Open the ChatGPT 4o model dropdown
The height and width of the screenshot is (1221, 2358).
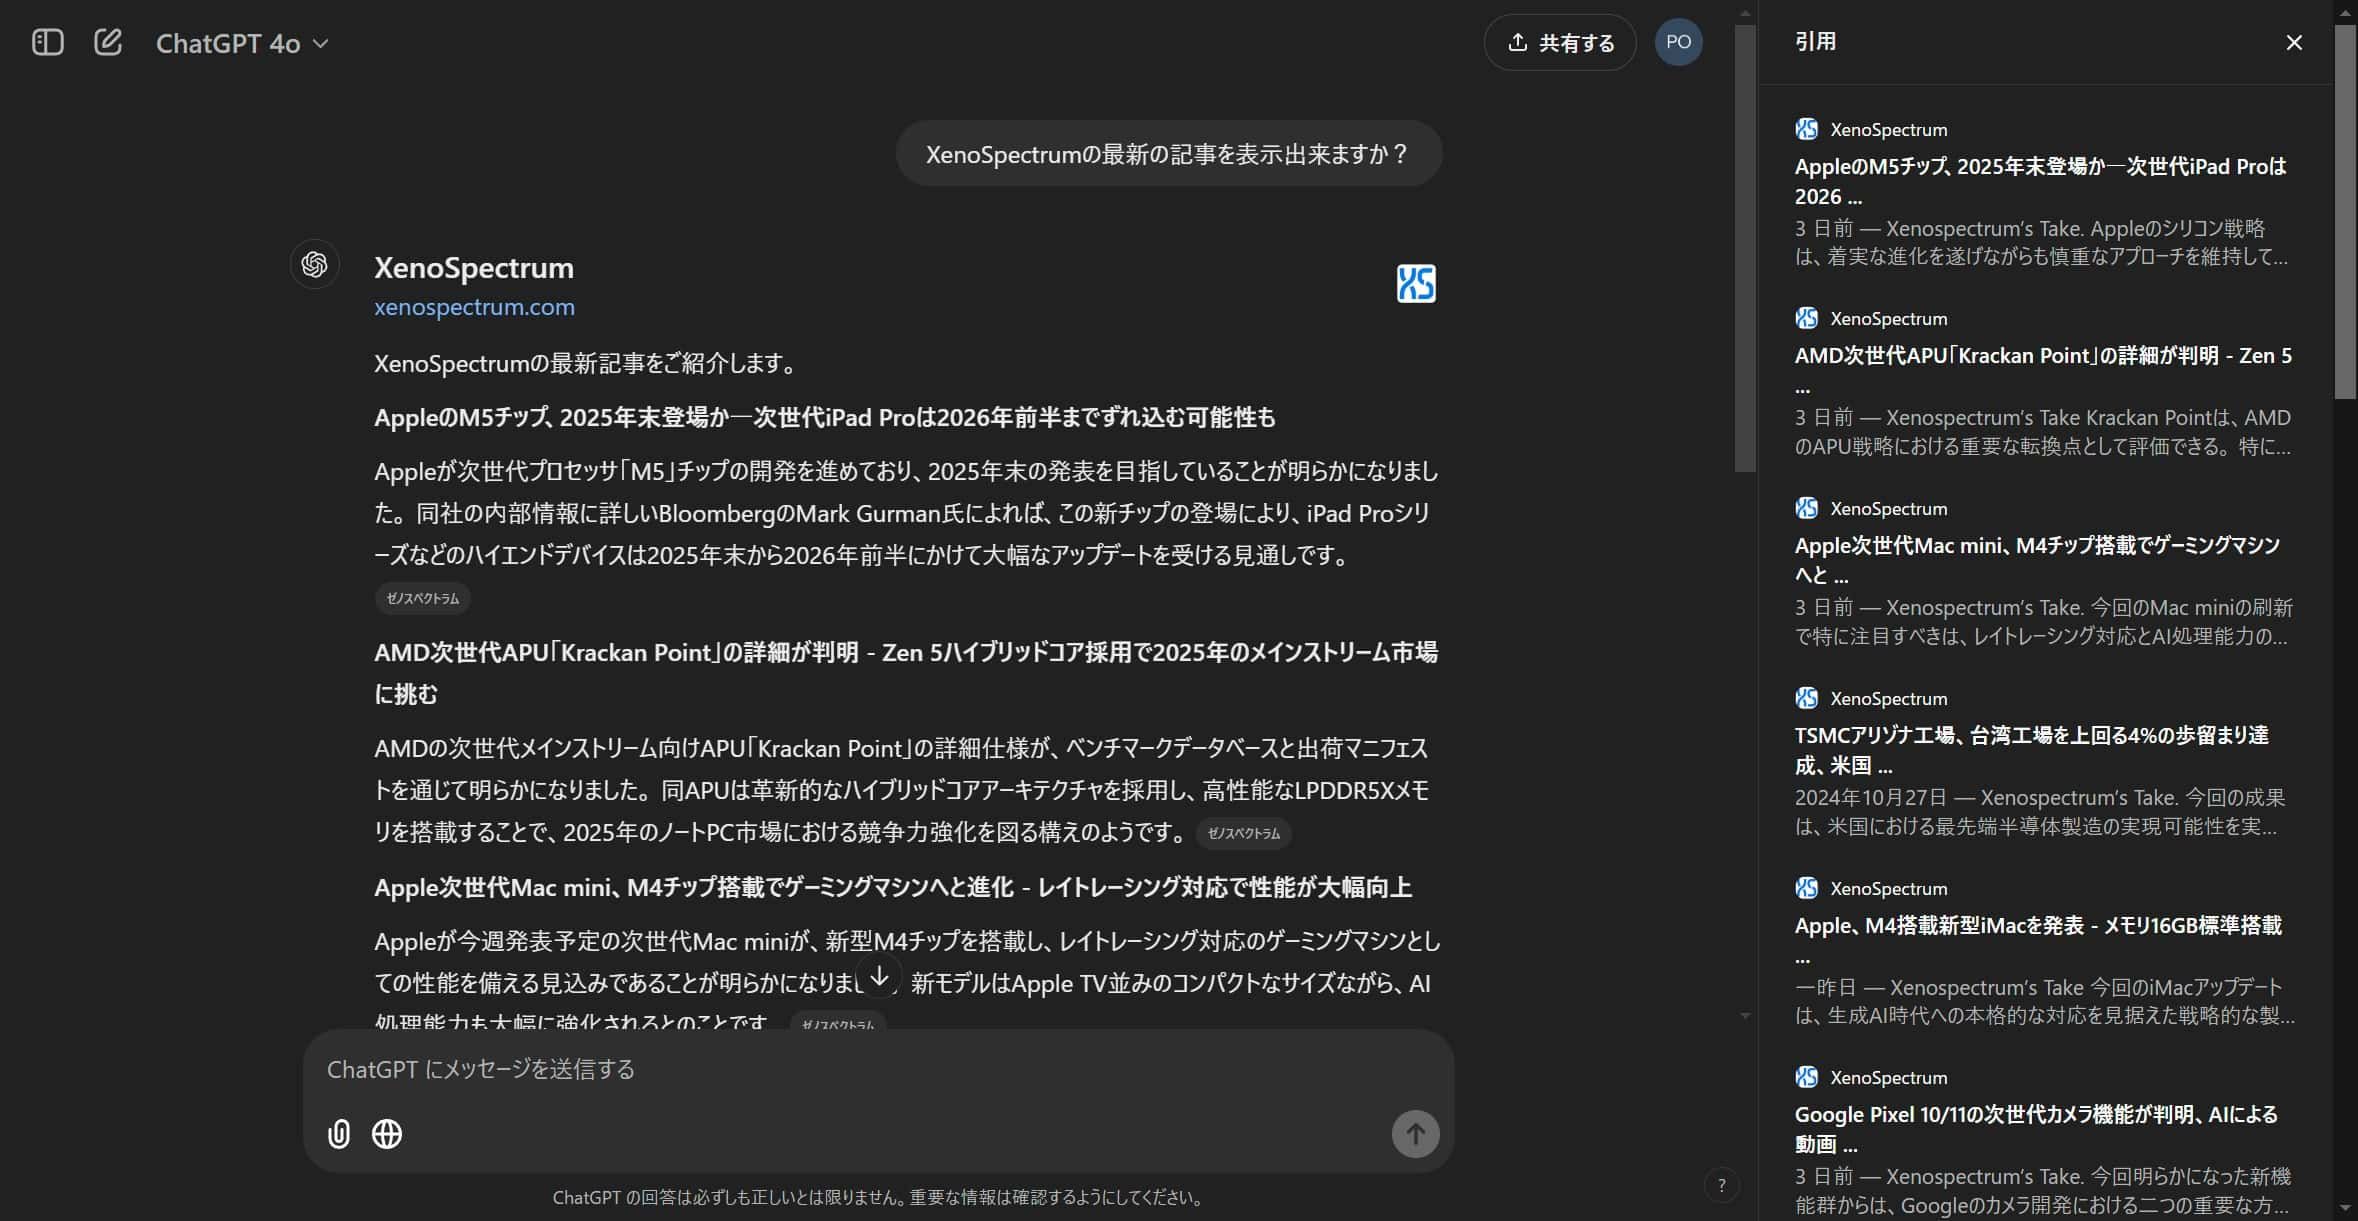tap(242, 43)
